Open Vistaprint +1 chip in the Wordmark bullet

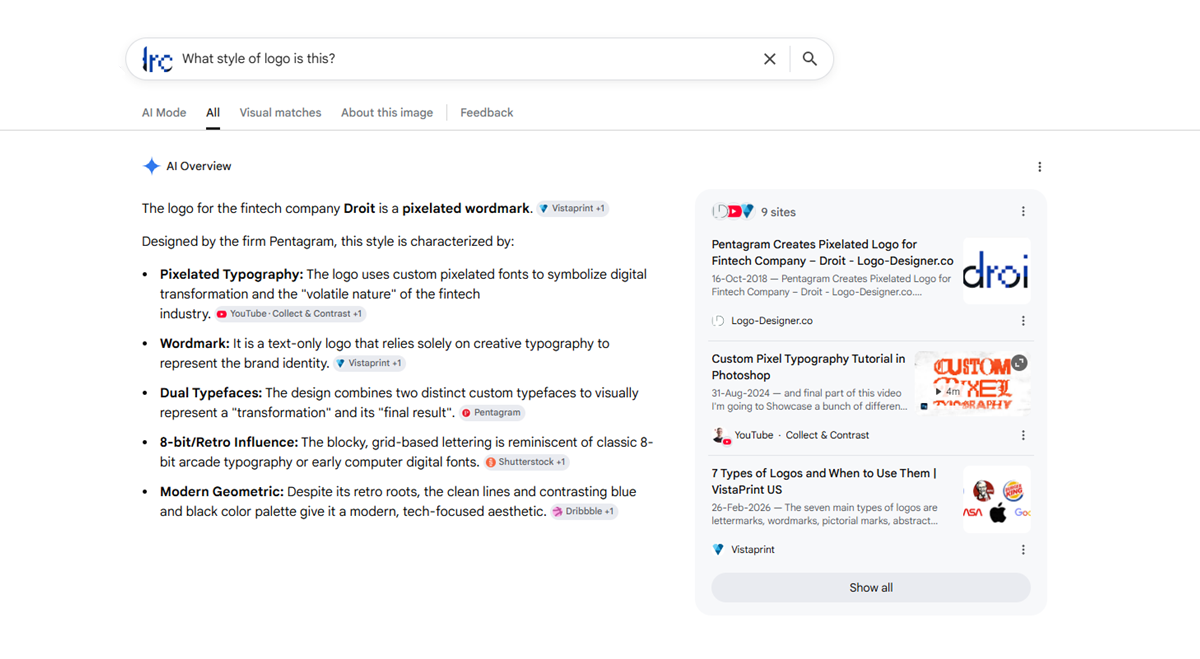click(369, 364)
